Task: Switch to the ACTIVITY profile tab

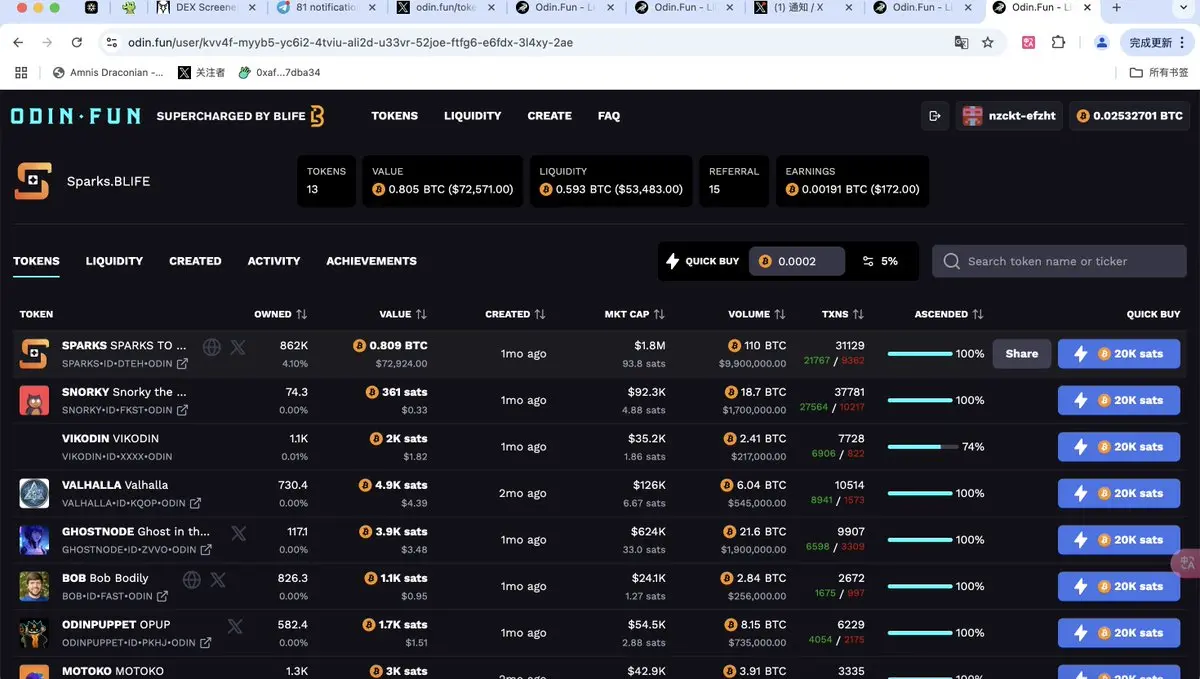Action: click(274, 261)
